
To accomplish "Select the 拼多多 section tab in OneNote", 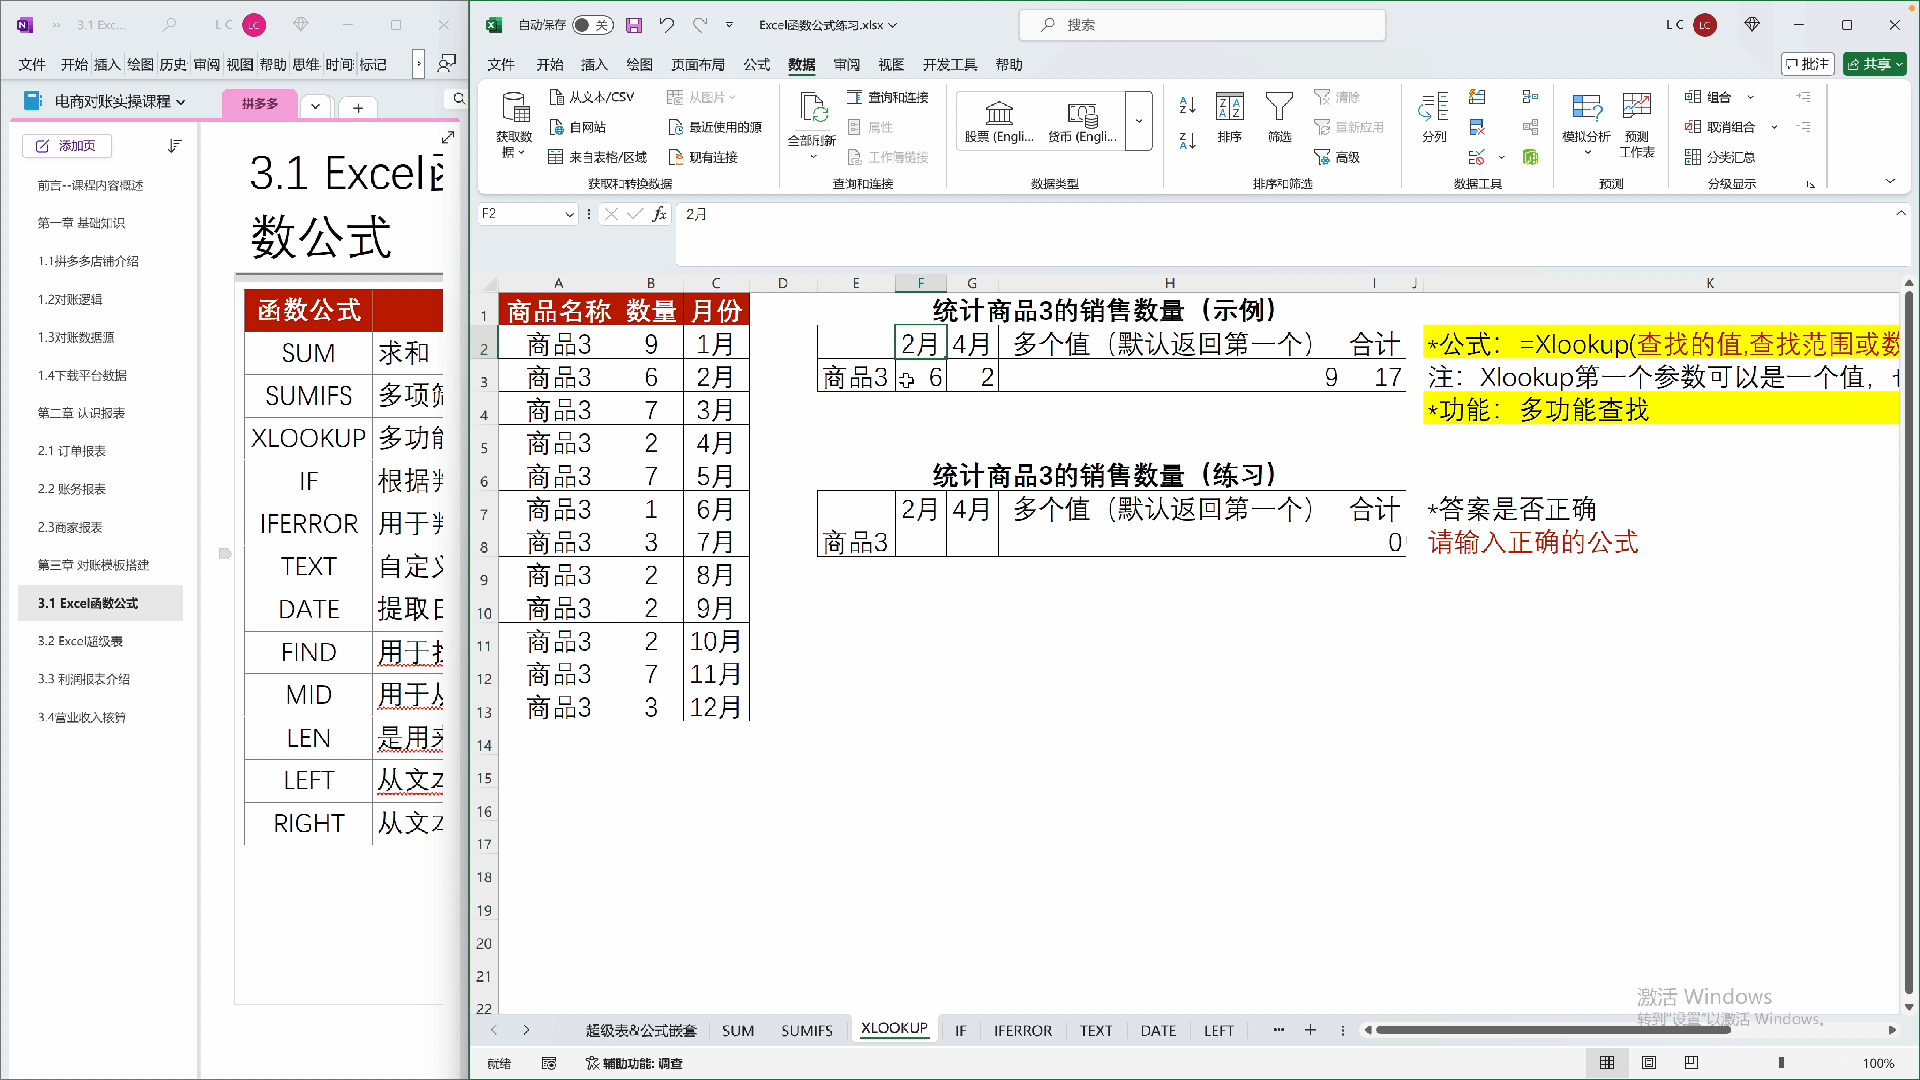I will (260, 104).
